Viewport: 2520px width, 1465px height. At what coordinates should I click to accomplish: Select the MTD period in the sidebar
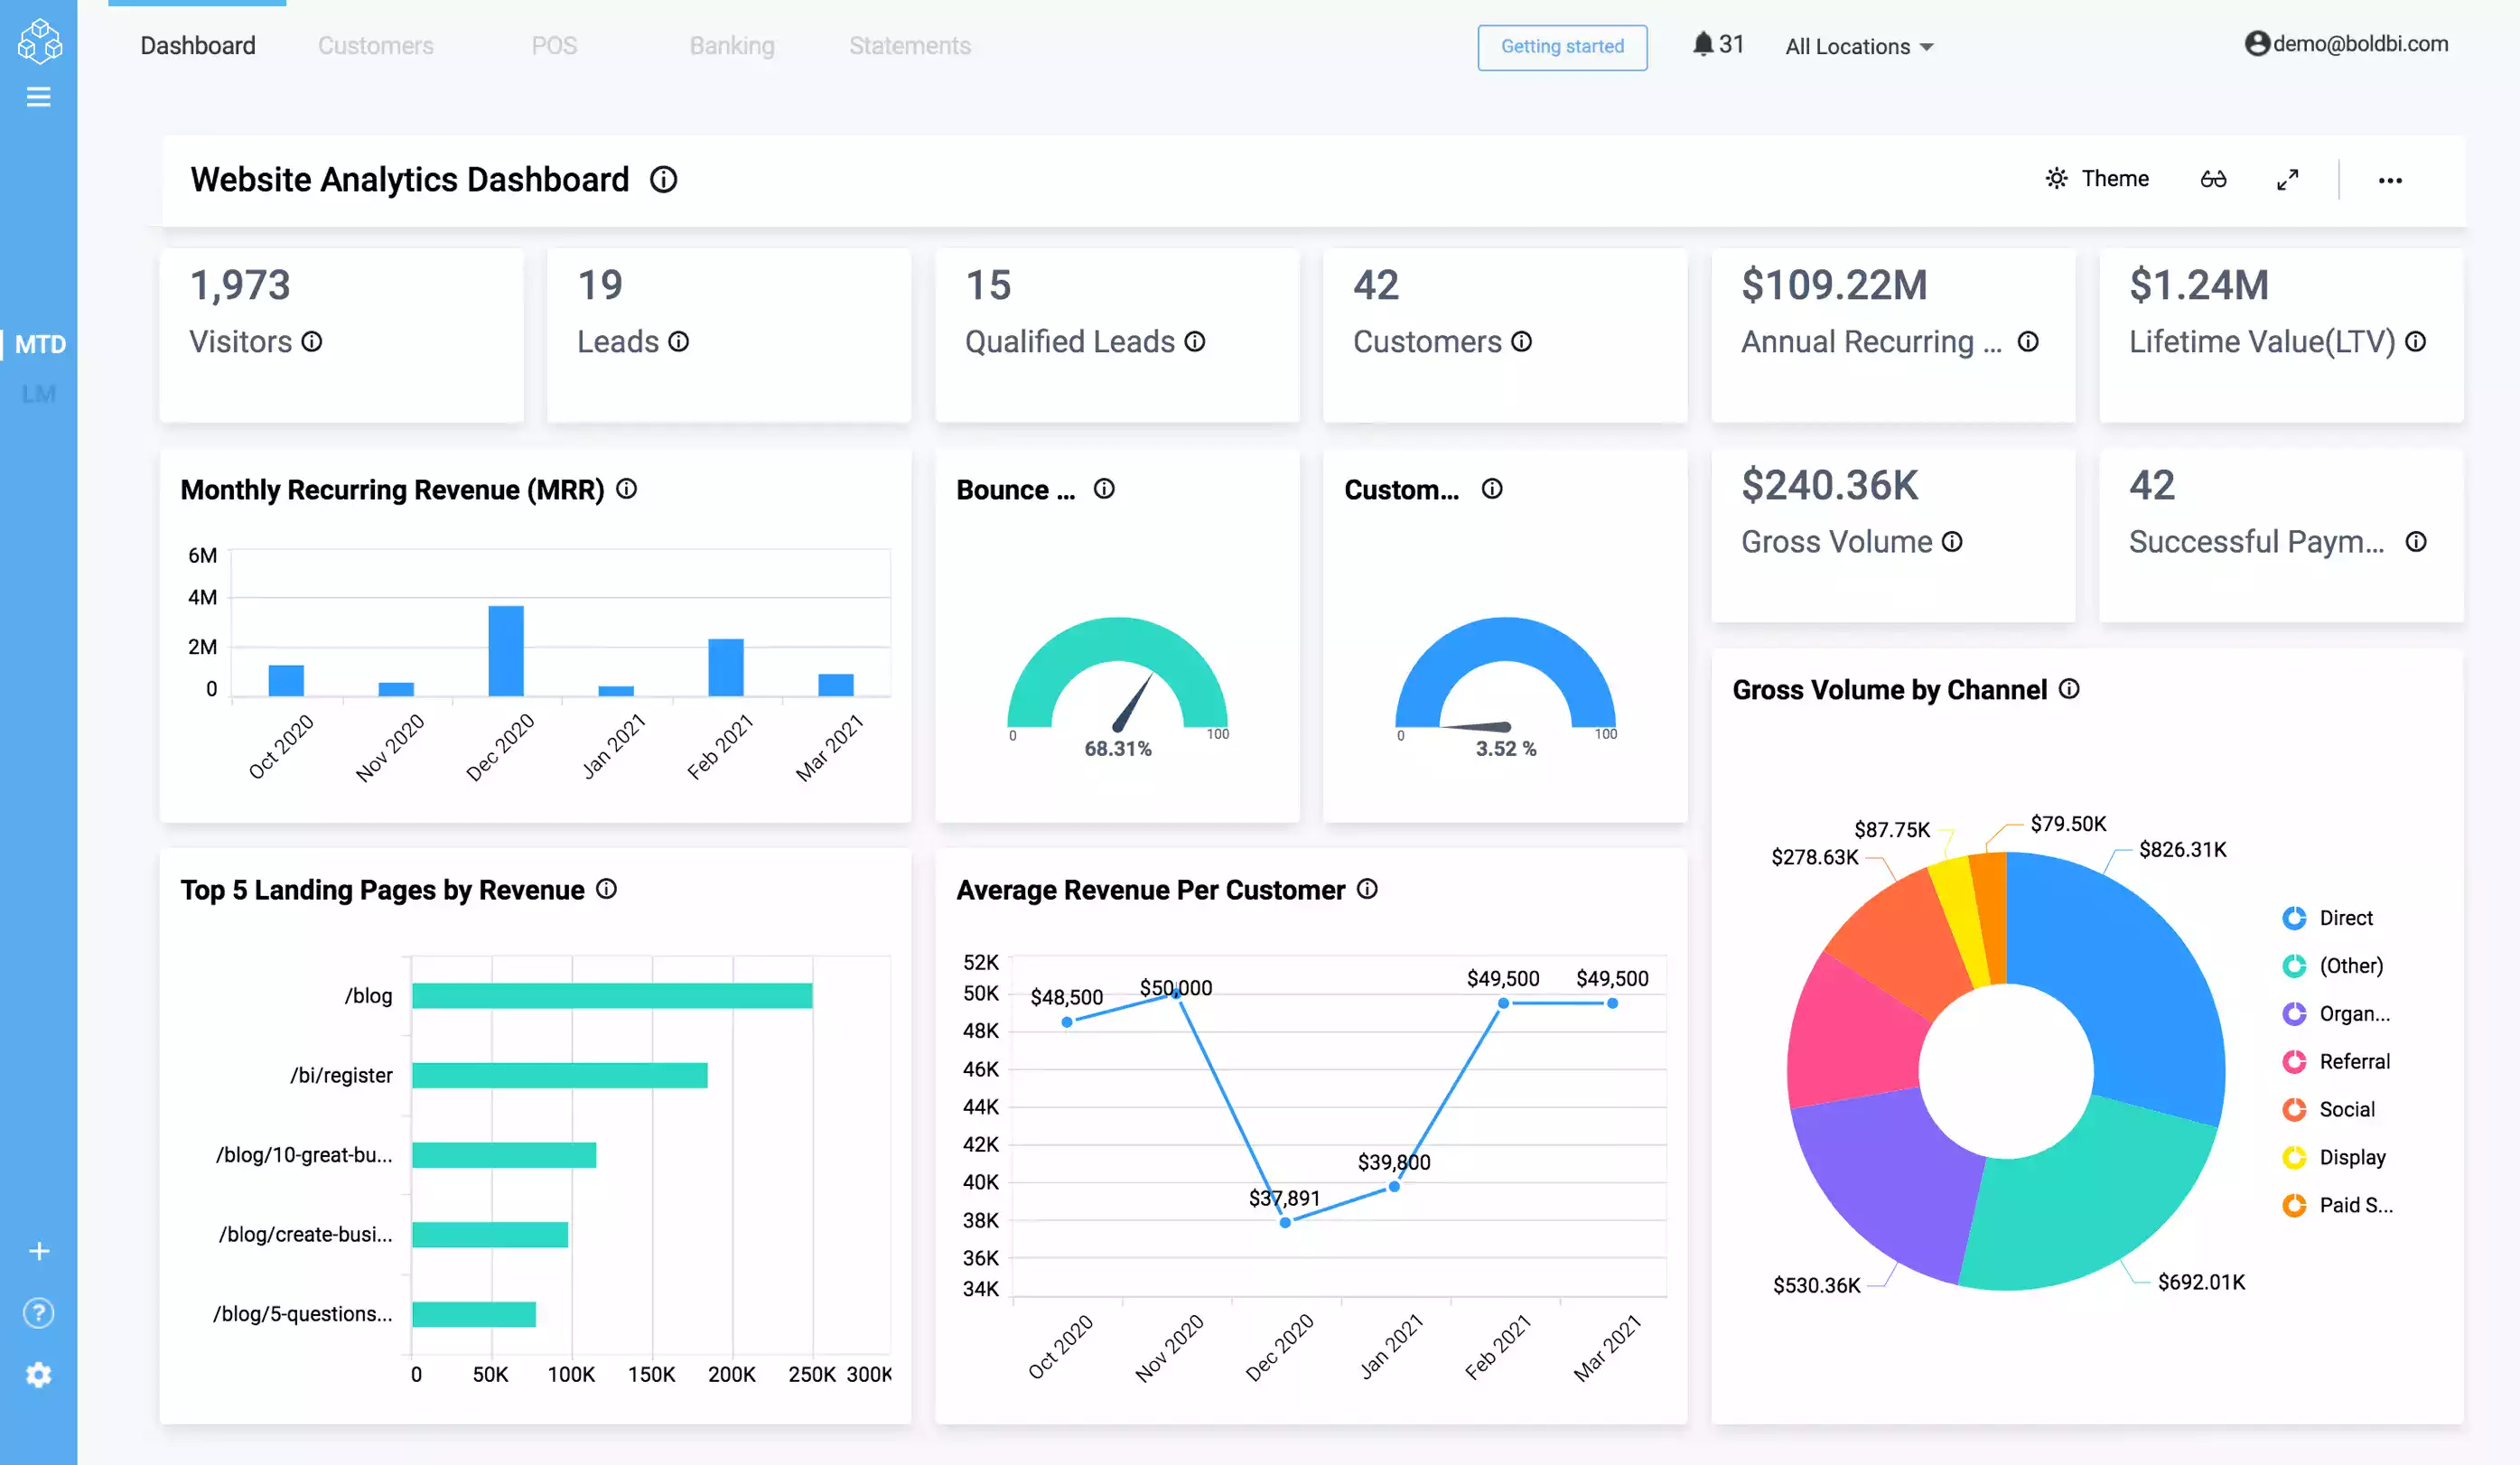(40, 344)
